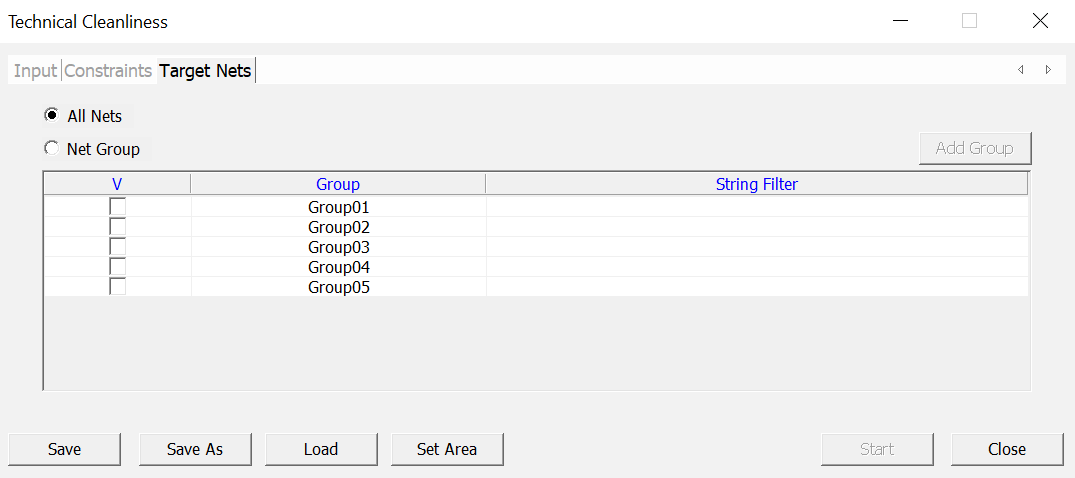Viewport: 1075px width, 478px height.
Task: Open the Constraints tab
Action: click(x=108, y=71)
